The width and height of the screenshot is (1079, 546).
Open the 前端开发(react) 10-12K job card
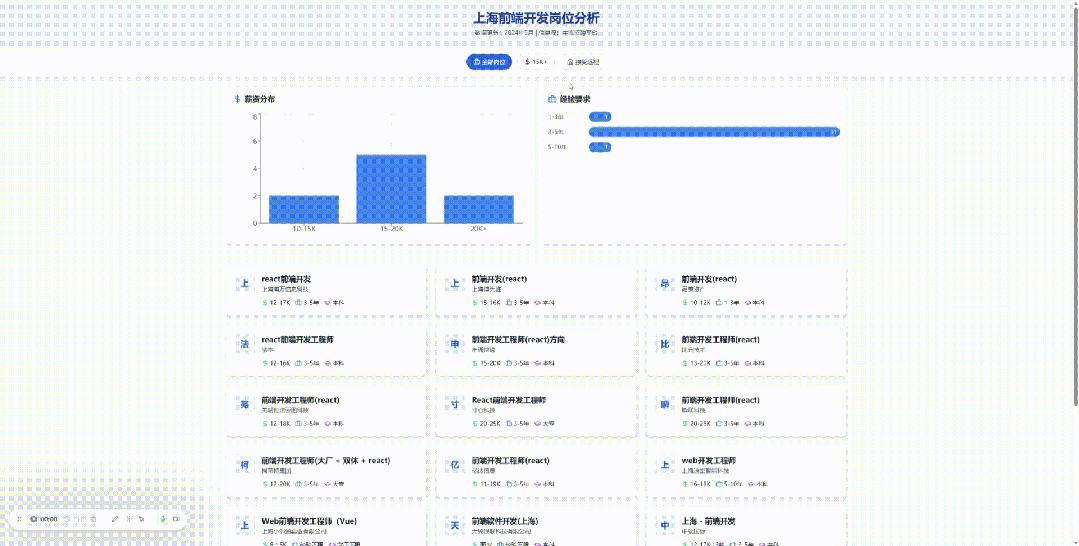pyautogui.click(x=746, y=291)
